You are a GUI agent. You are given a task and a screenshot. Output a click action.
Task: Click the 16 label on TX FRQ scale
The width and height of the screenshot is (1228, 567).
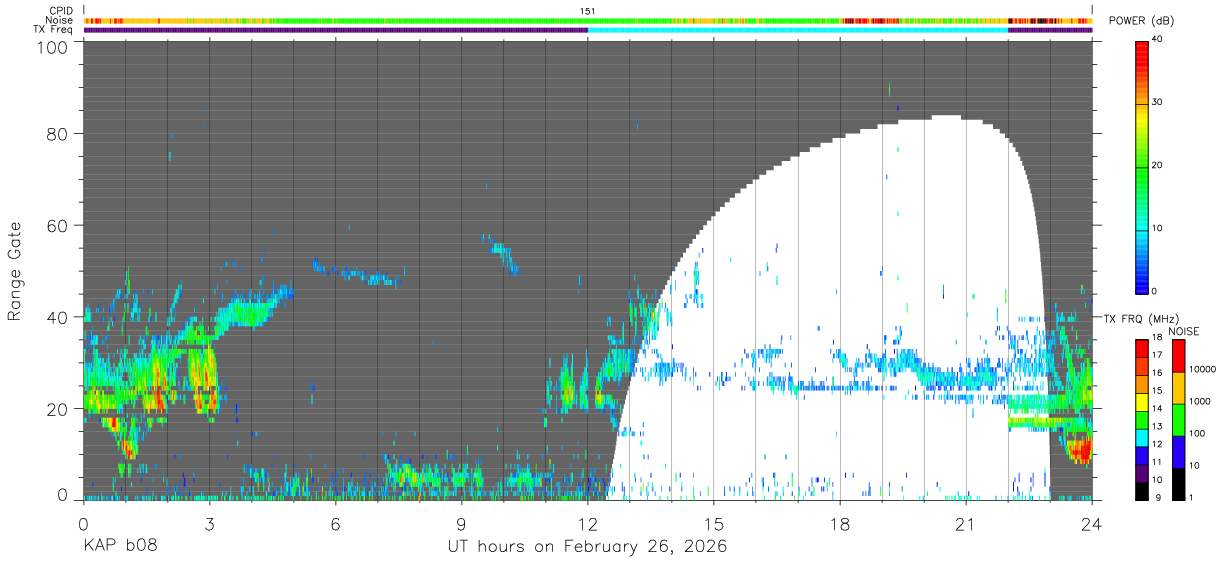[x=1158, y=373]
